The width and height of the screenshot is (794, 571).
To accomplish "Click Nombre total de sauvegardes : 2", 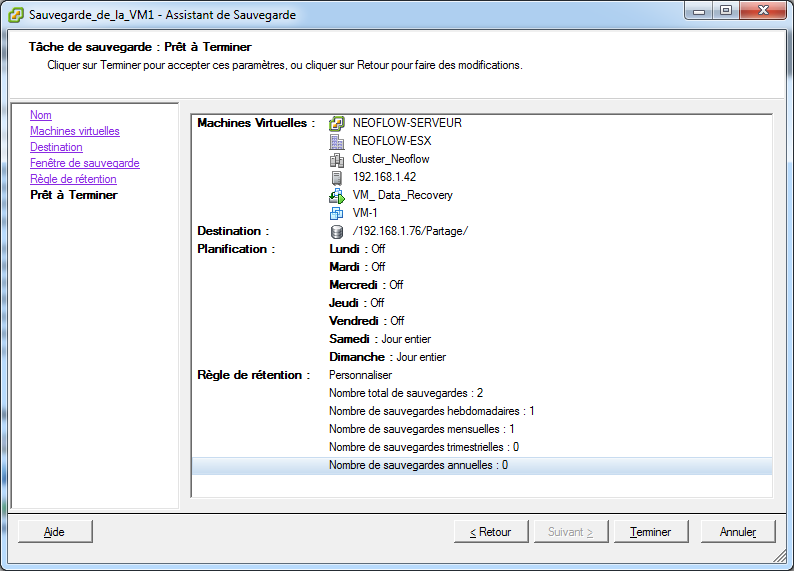I will pyautogui.click(x=406, y=393).
